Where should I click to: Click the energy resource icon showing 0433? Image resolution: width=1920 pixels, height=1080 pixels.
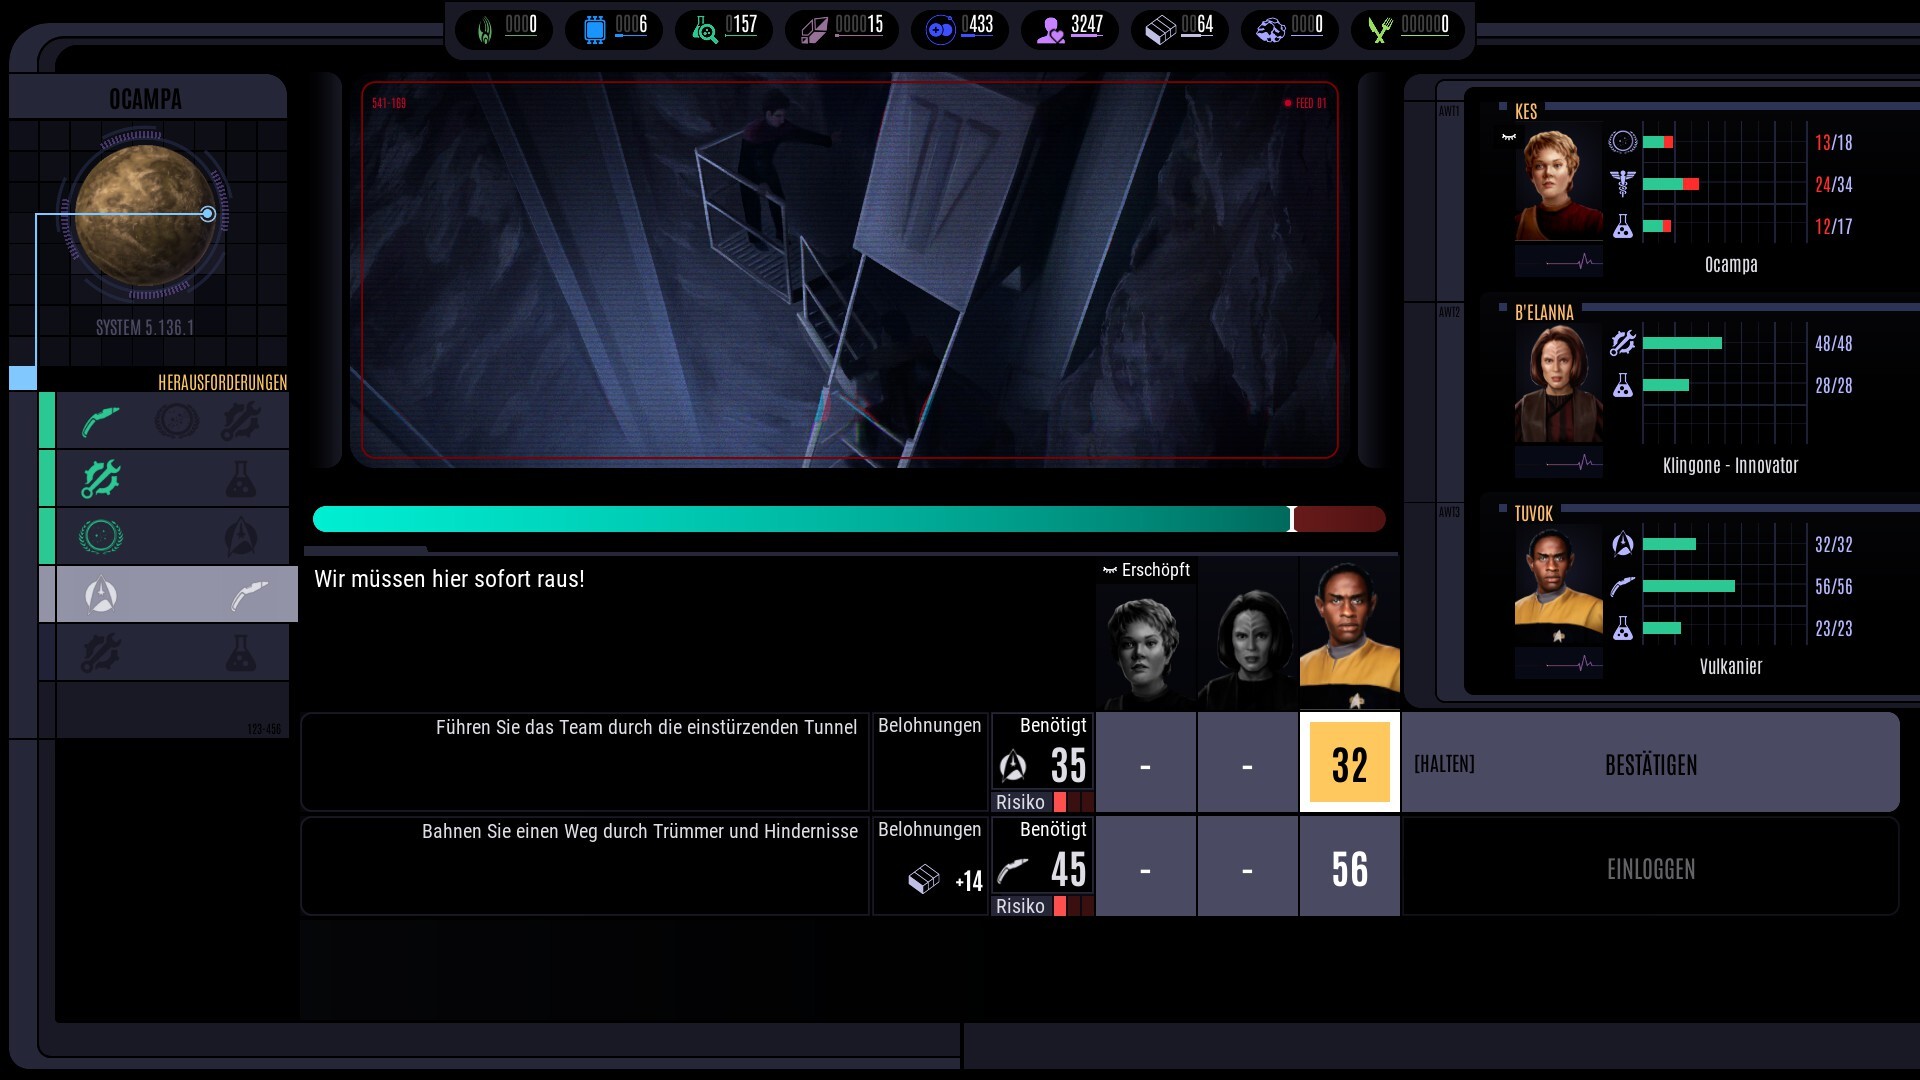click(x=941, y=31)
